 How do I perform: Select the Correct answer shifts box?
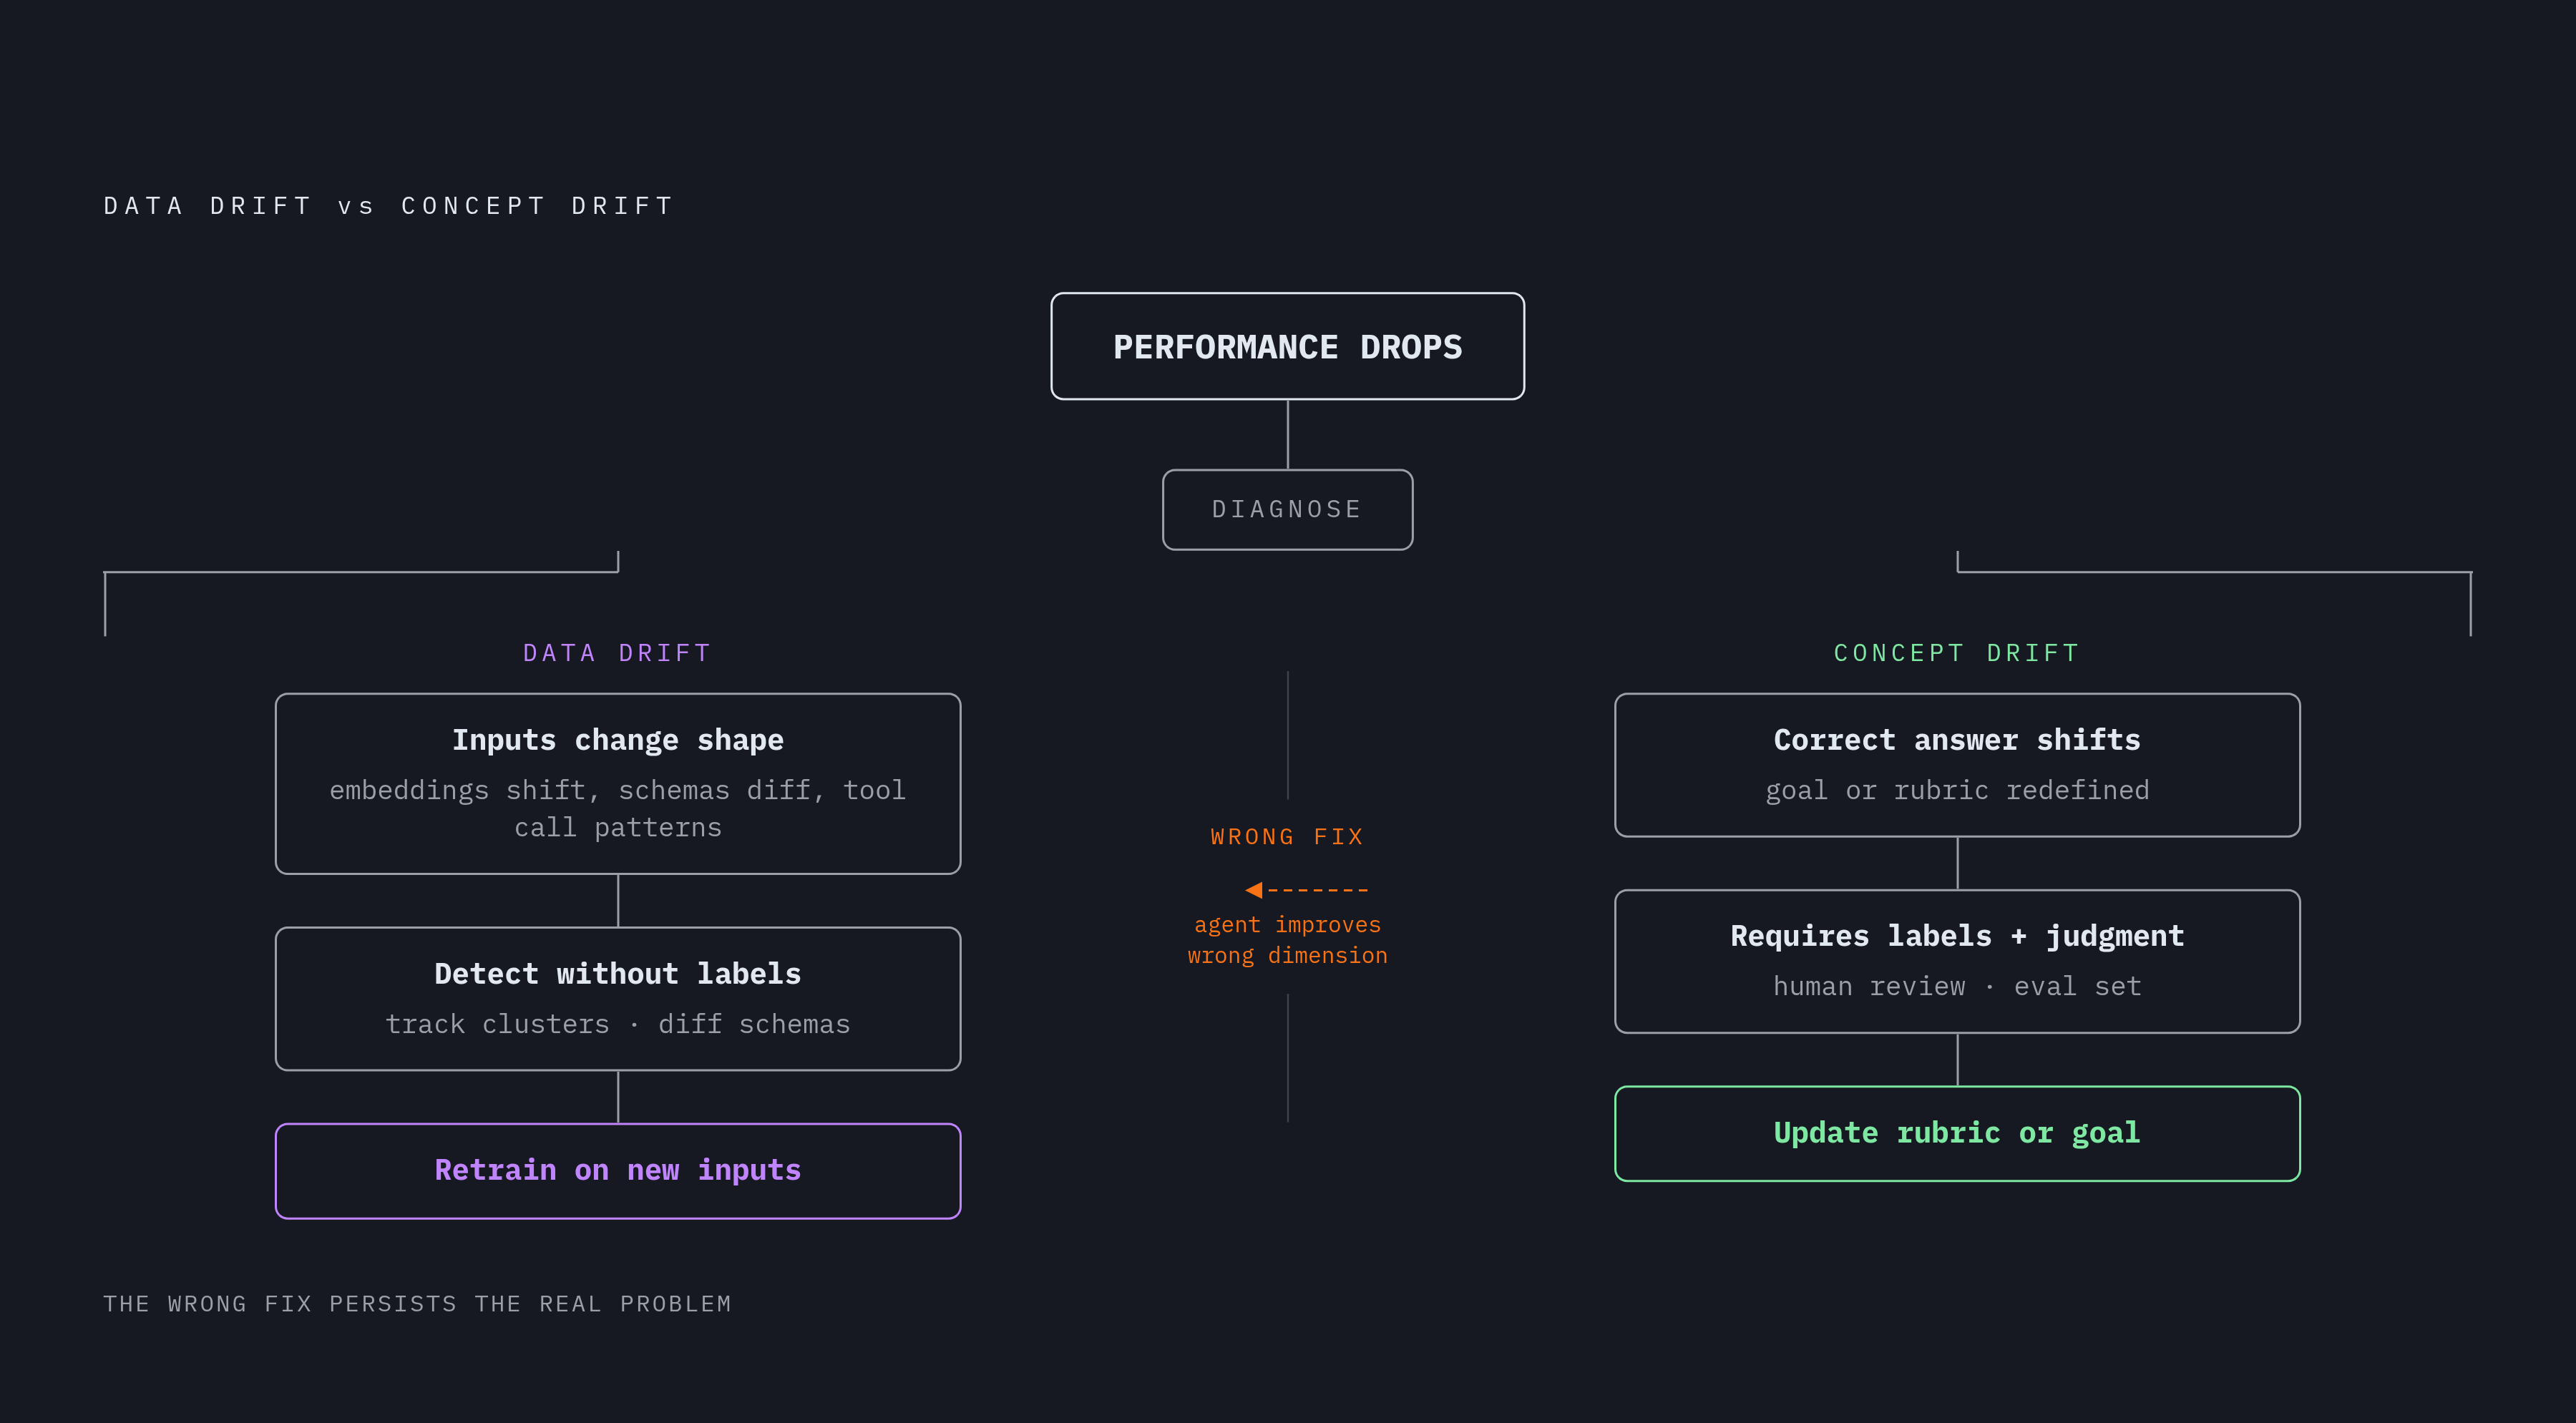(x=1957, y=765)
